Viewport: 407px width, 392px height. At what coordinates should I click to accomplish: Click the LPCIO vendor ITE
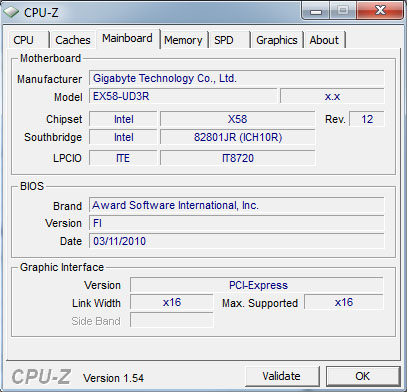tap(123, 158)
